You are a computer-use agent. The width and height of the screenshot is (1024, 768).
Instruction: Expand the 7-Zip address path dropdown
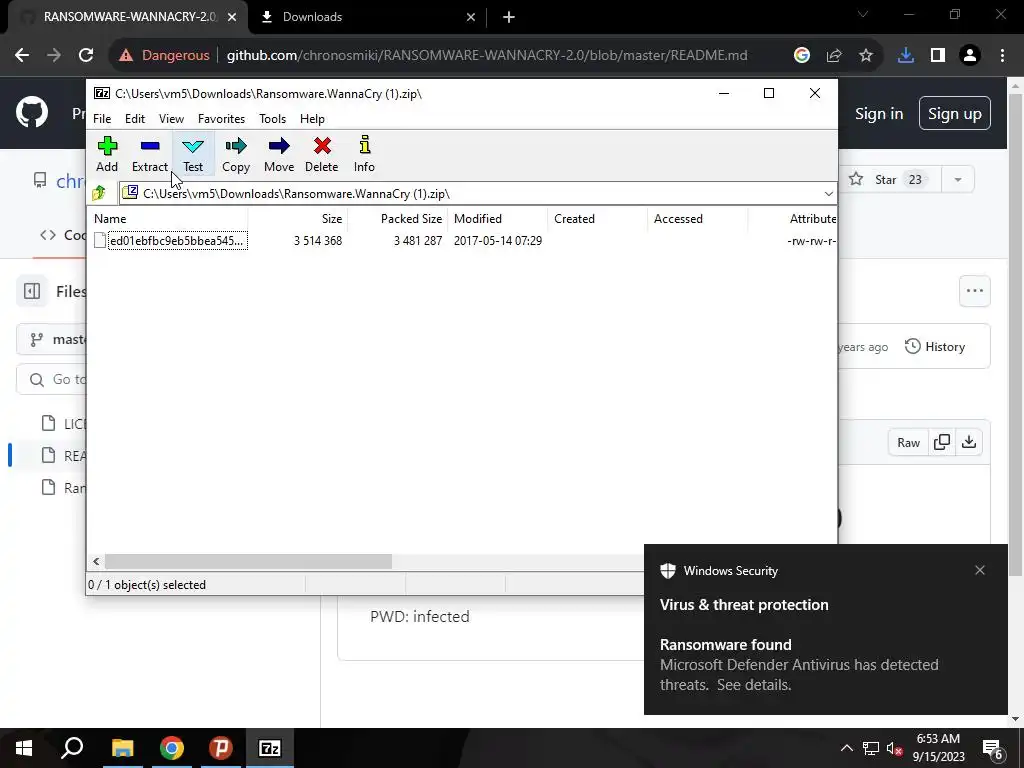[x=828, y=194]
